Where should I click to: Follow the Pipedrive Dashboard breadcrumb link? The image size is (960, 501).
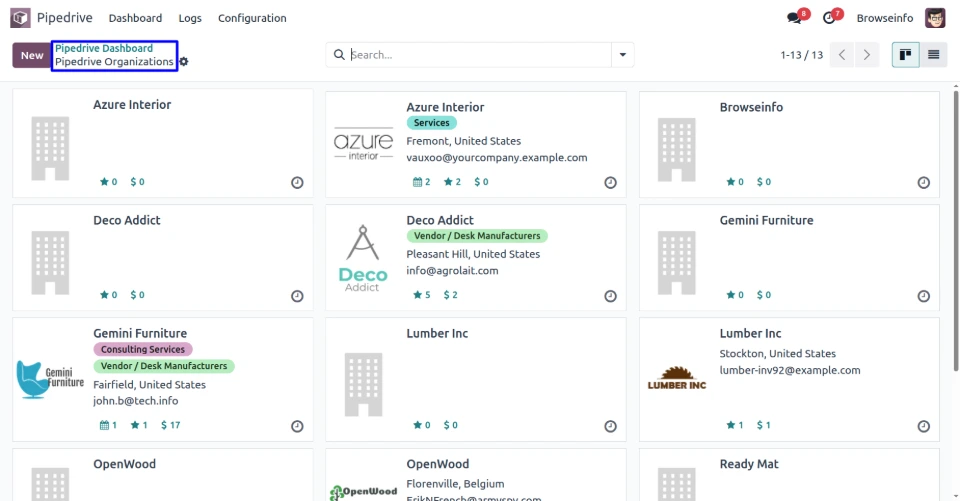(x=104, y=48)
